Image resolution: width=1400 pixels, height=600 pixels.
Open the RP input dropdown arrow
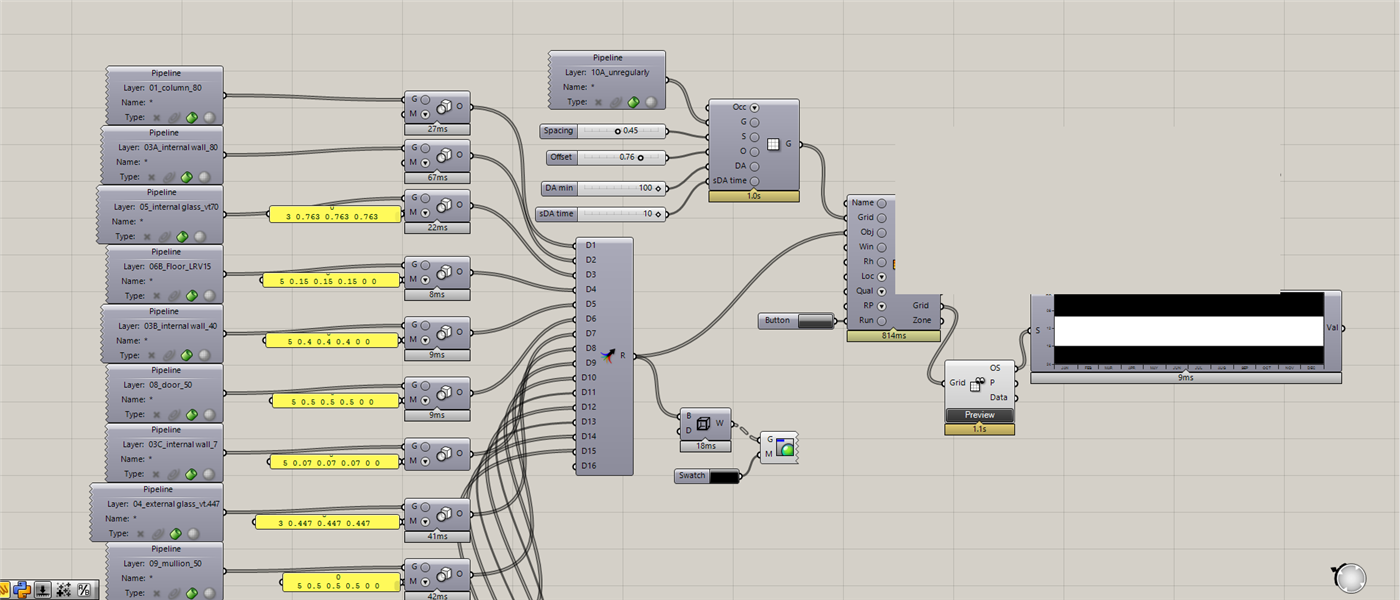tap(881, 306)
